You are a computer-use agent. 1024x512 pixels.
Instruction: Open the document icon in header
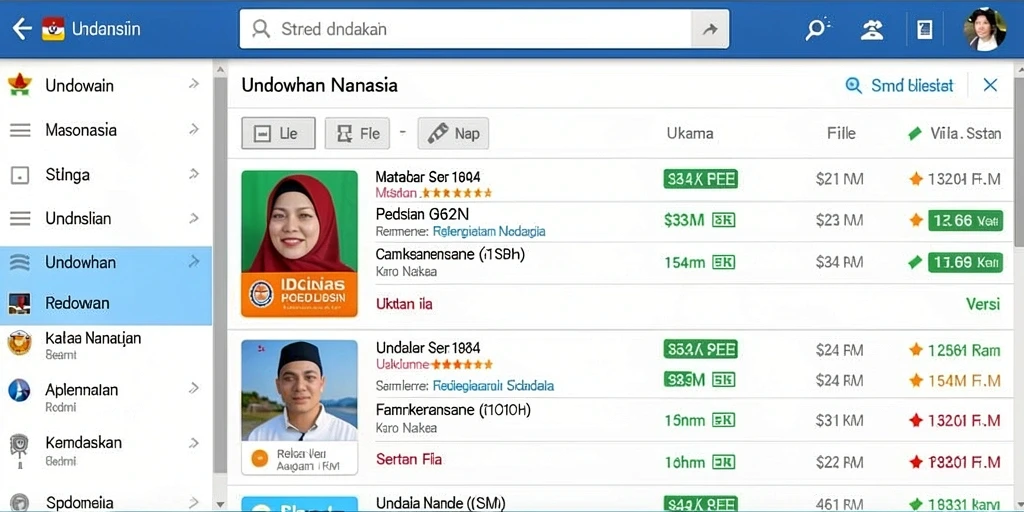(925, 29)
